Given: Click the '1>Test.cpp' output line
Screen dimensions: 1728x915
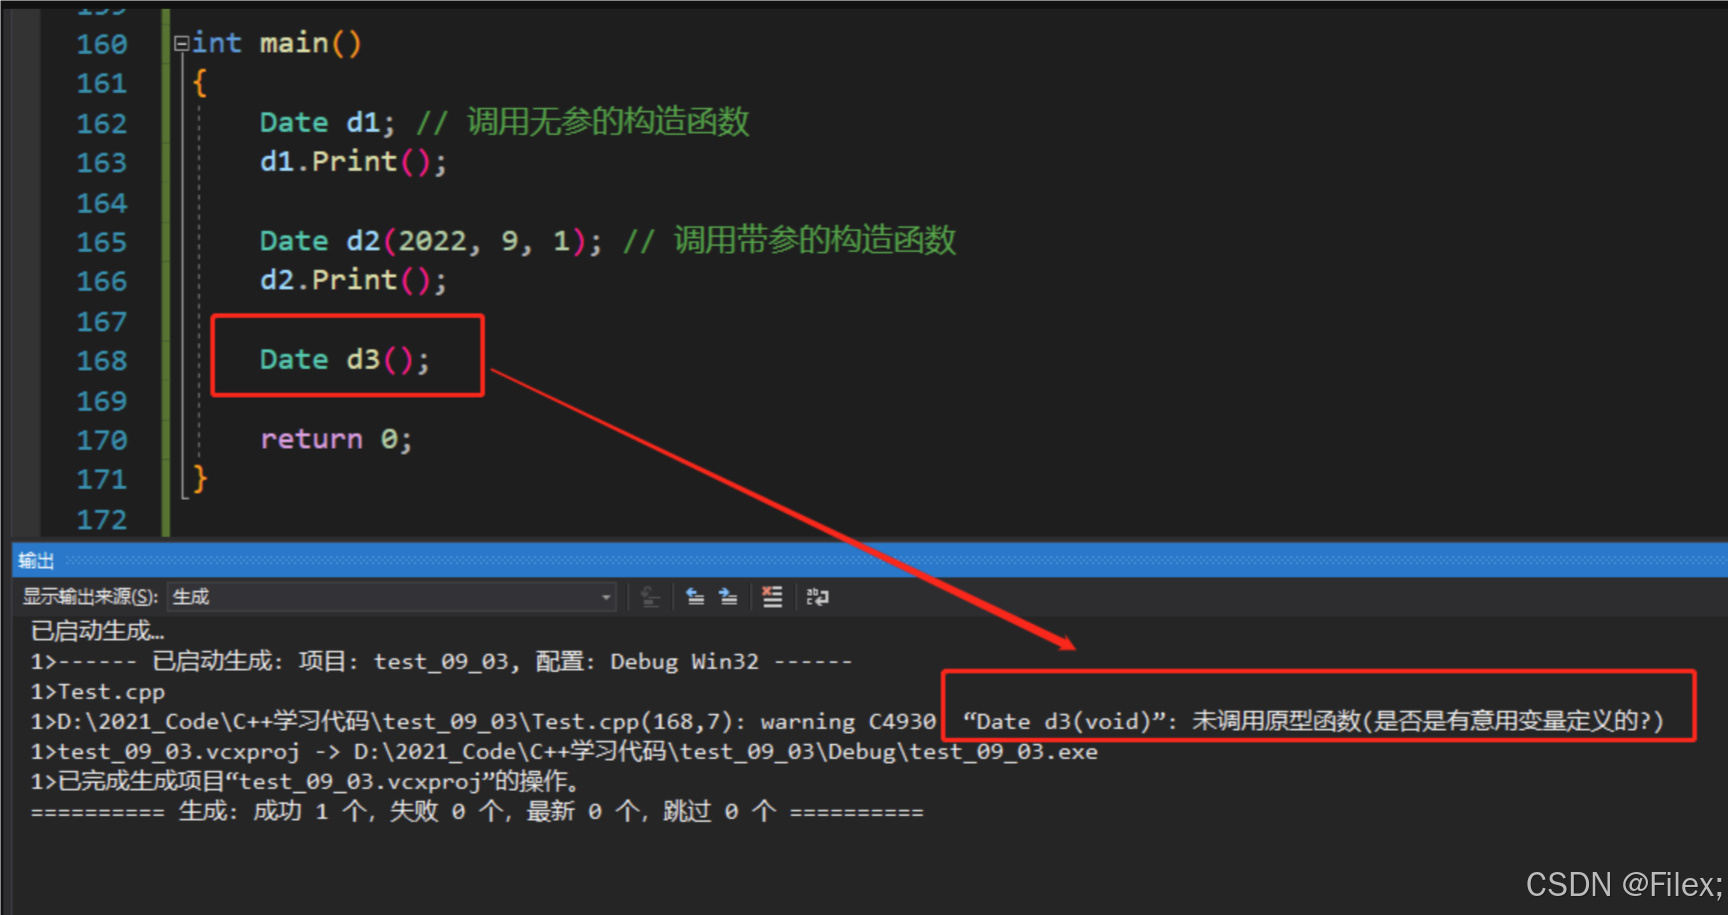Looking at the screenshot, I should [97, 691].
